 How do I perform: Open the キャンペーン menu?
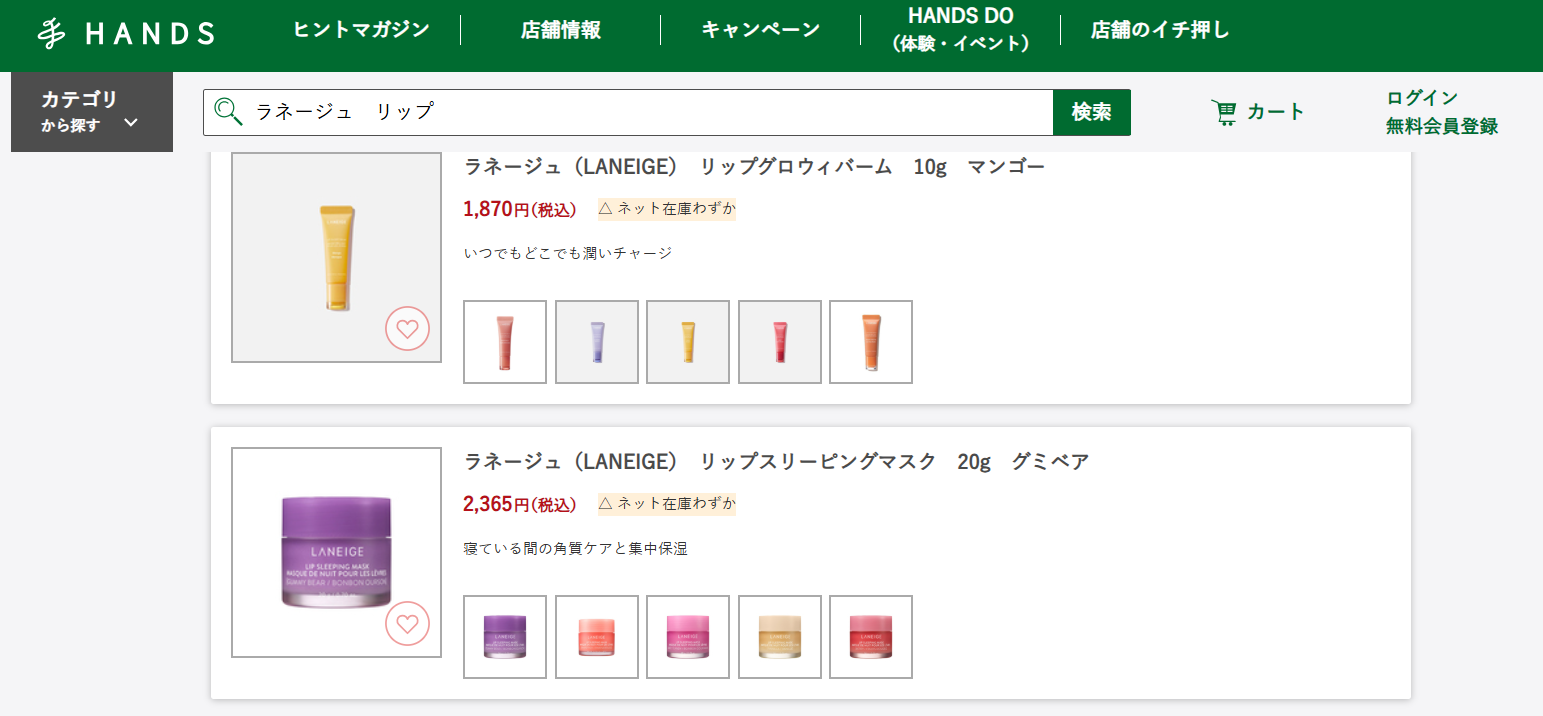(761, 30)
